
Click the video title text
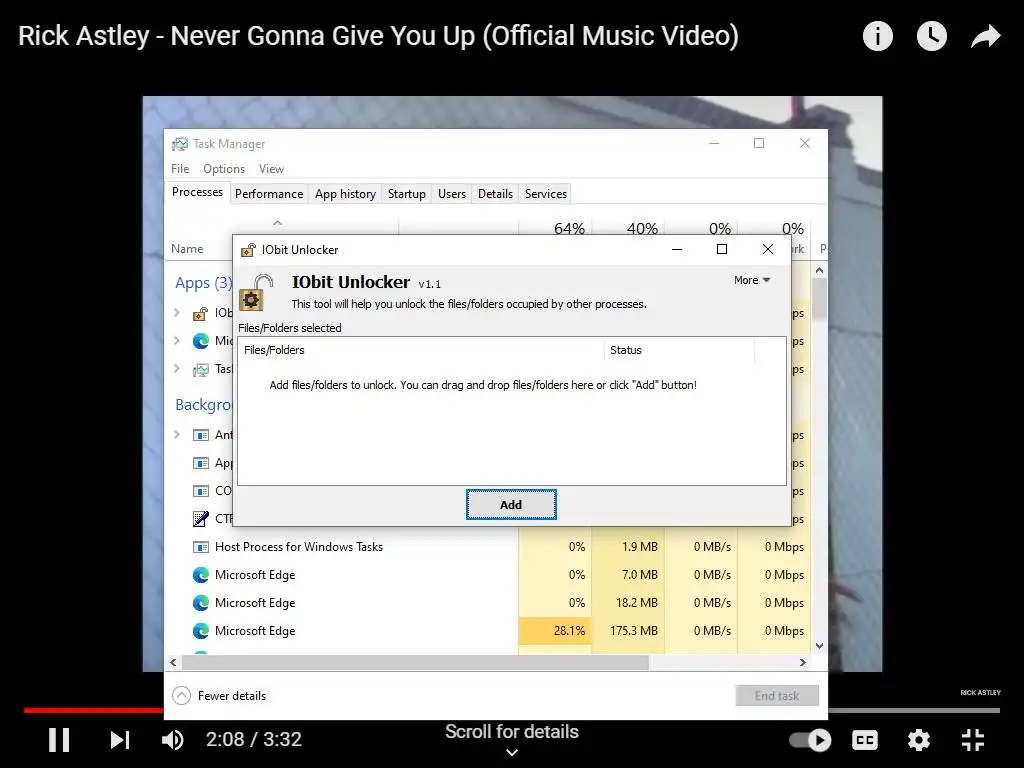[378, 35]
